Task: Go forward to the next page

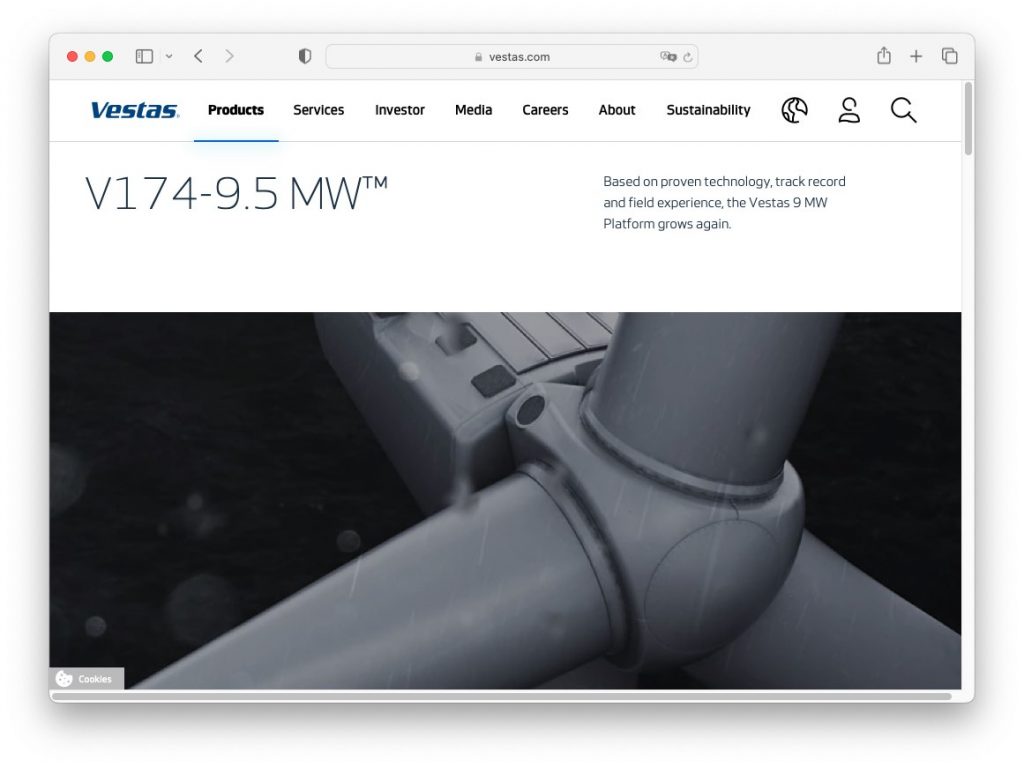Action: coord(229,56)
